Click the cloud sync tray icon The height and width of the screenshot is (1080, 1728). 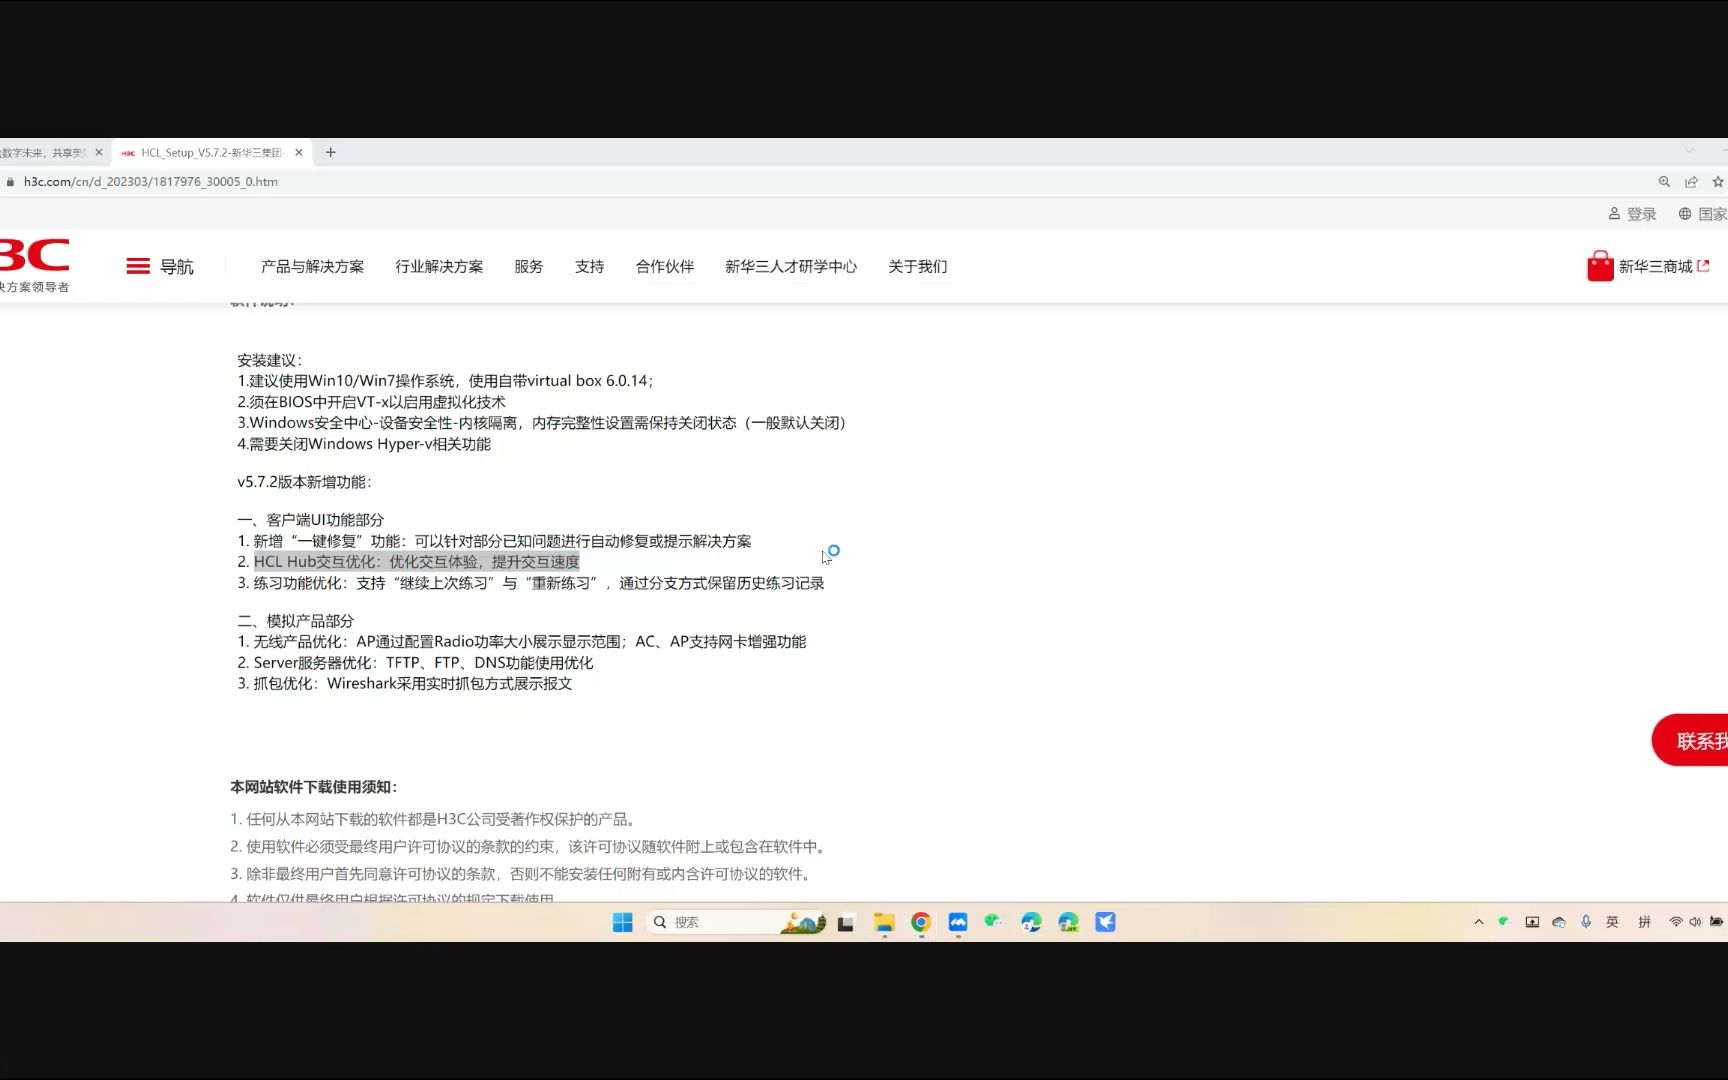[1559, 922]
